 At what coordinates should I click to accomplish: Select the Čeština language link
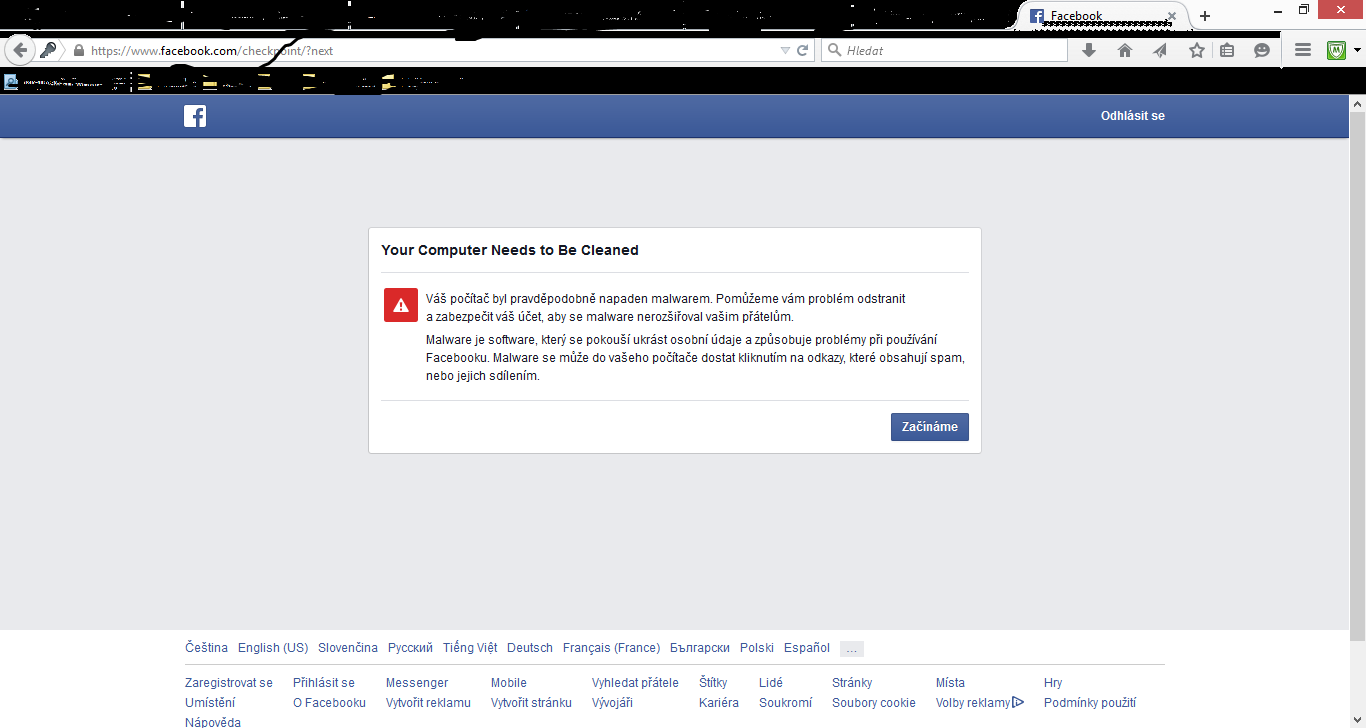pos(206,648)
